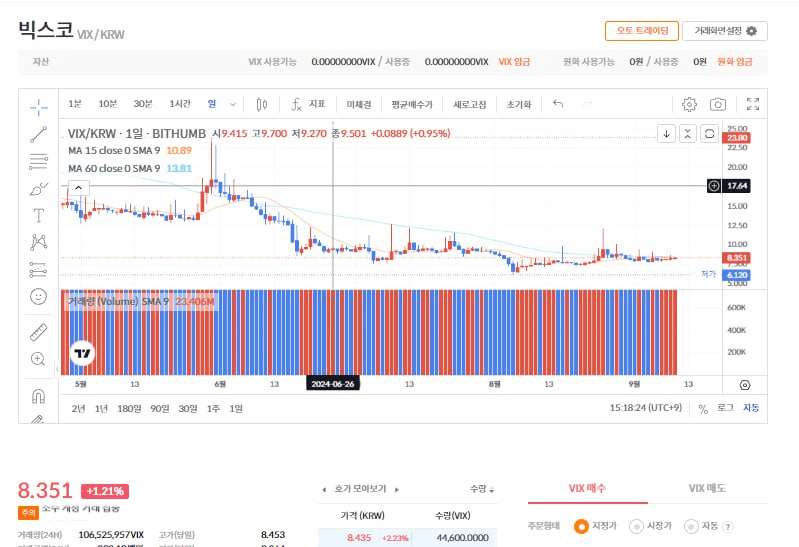Open the time axis settings target icon
The height and width of the screenshot is (547, 799).
coord(745,385)
